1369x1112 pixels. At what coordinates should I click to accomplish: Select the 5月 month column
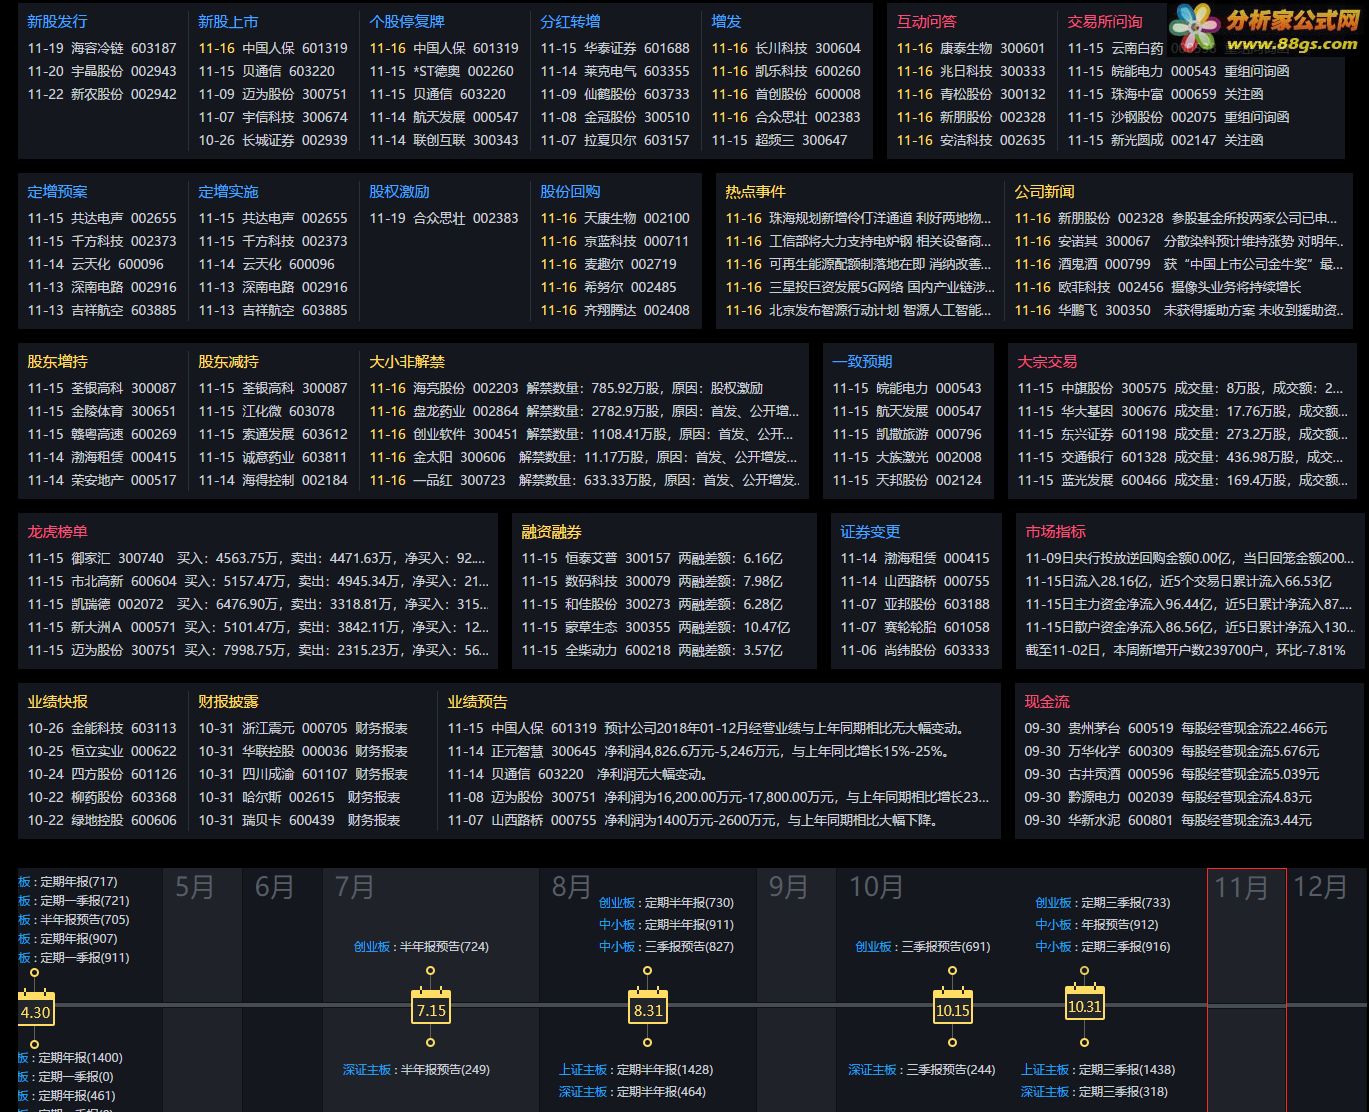(x=202, y=990)
